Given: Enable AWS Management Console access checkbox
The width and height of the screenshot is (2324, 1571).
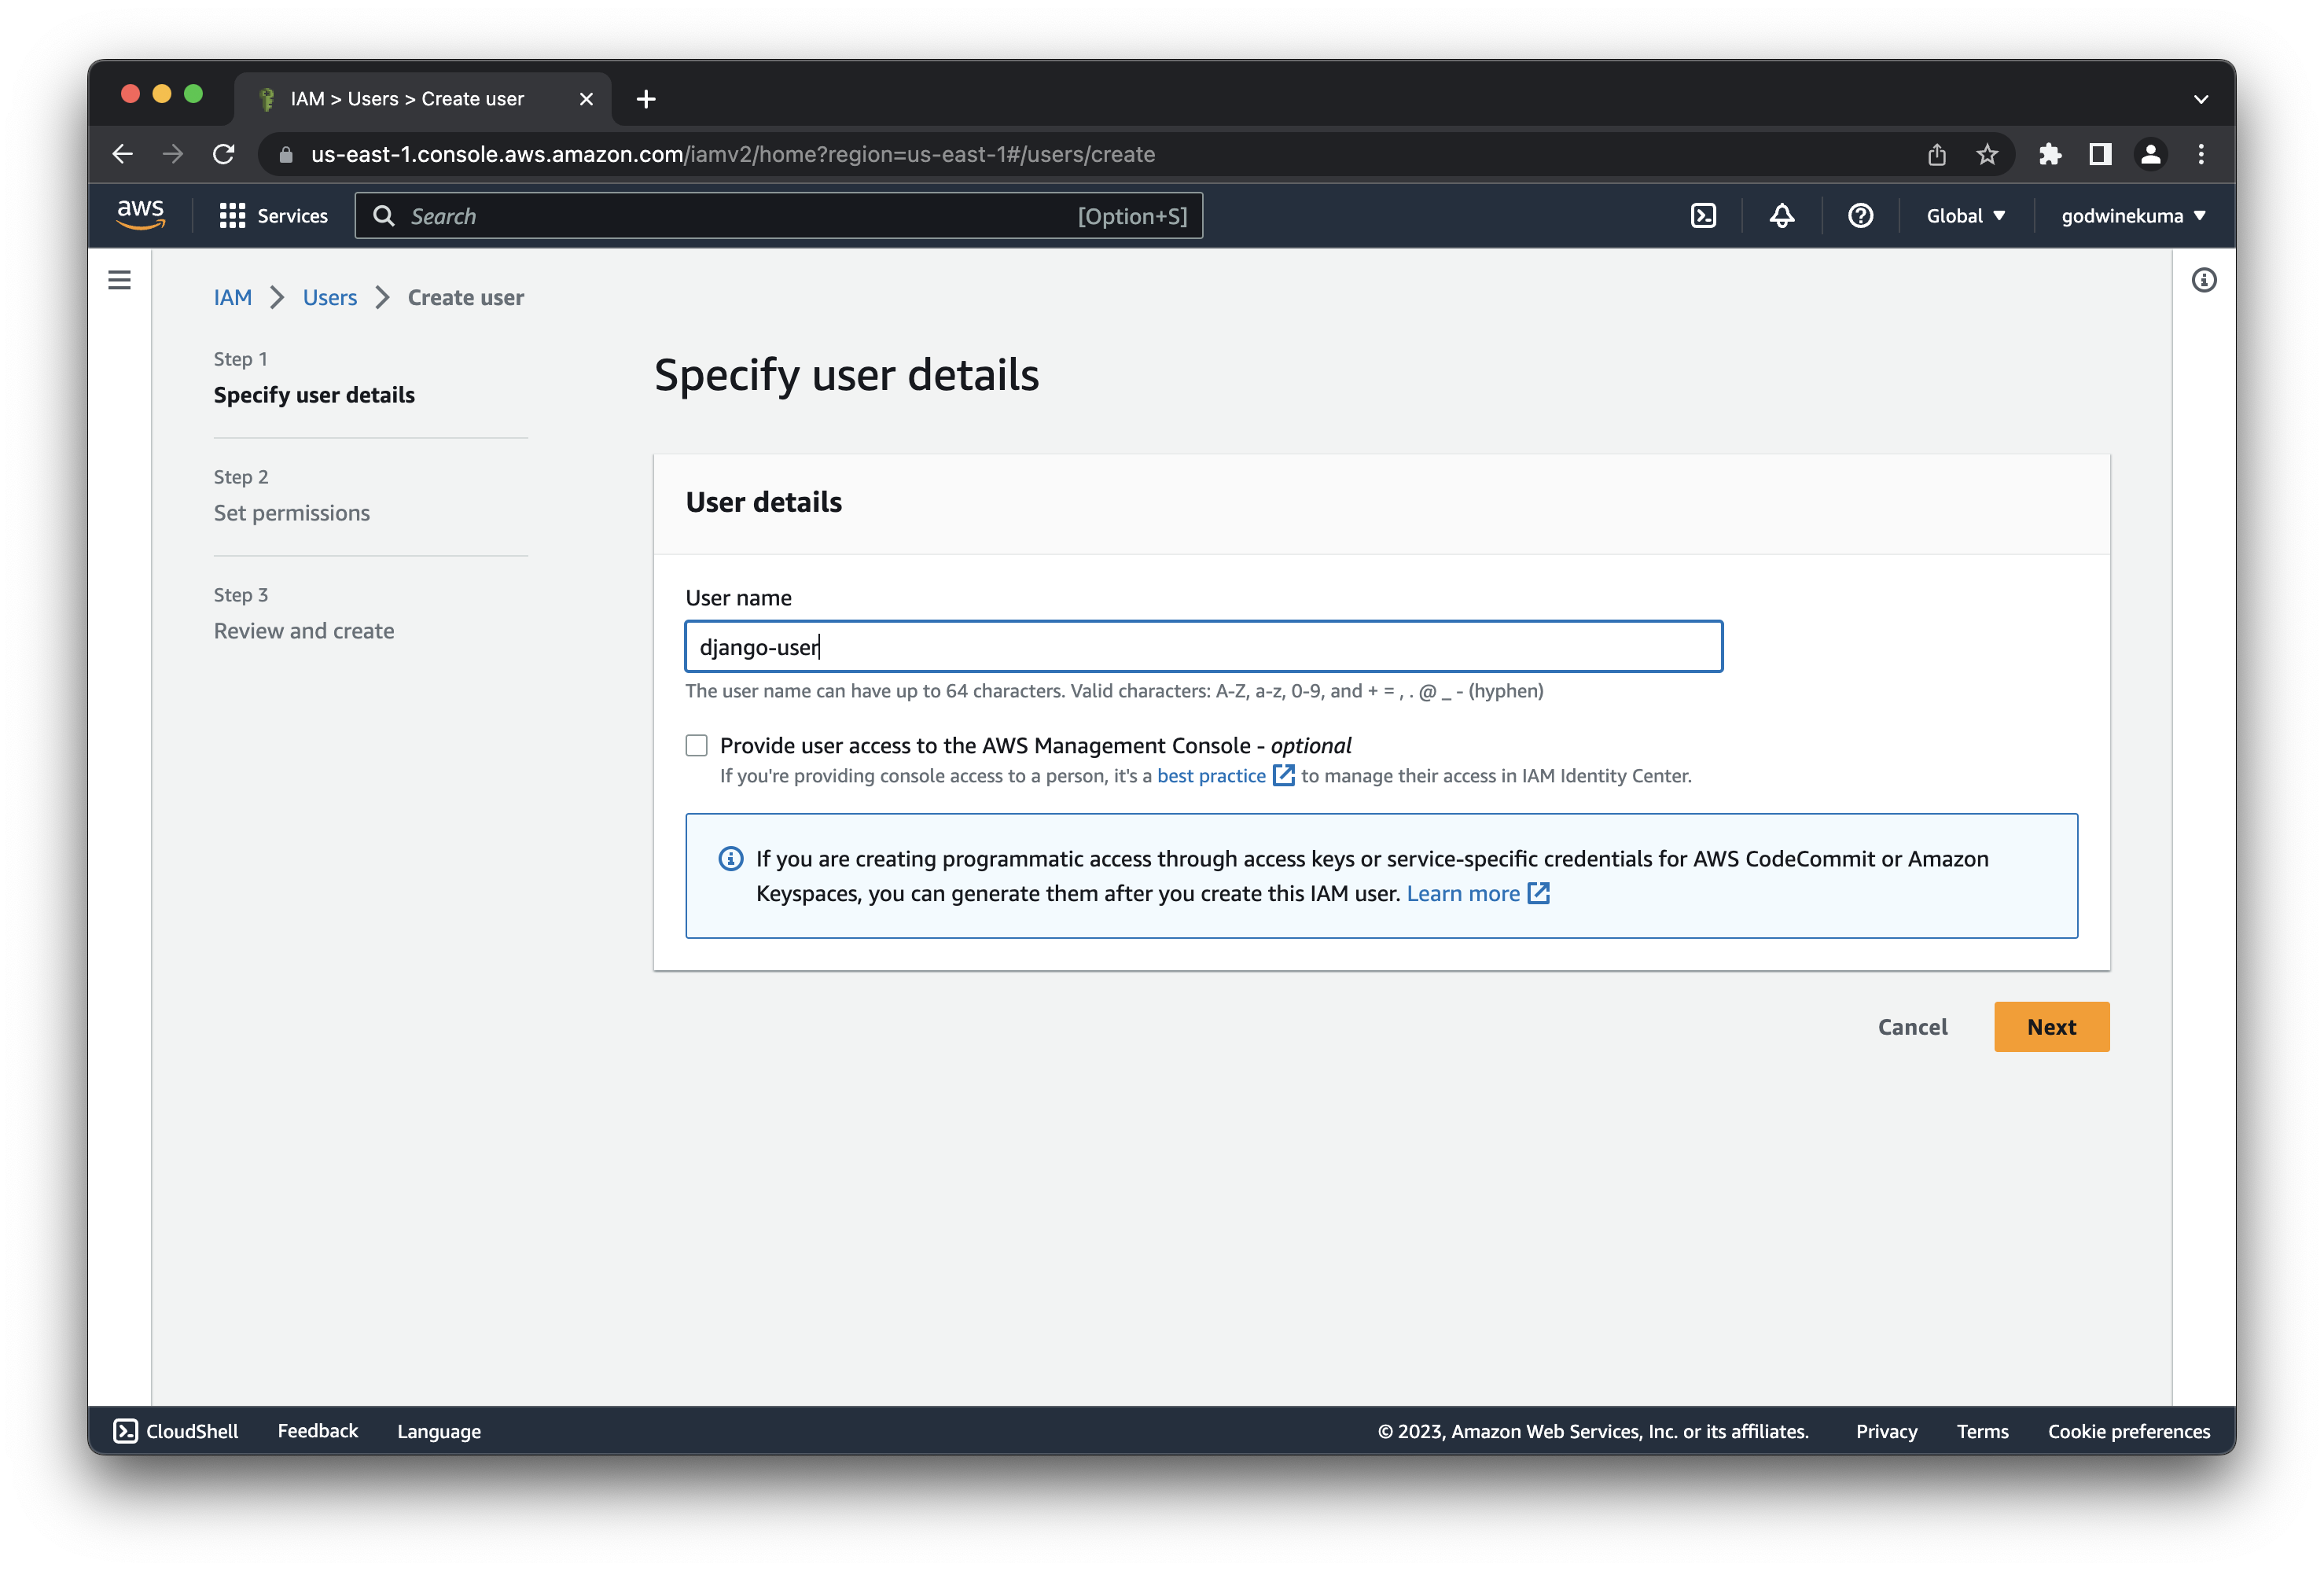Looking at the screenshot, I should click(697, 745).
